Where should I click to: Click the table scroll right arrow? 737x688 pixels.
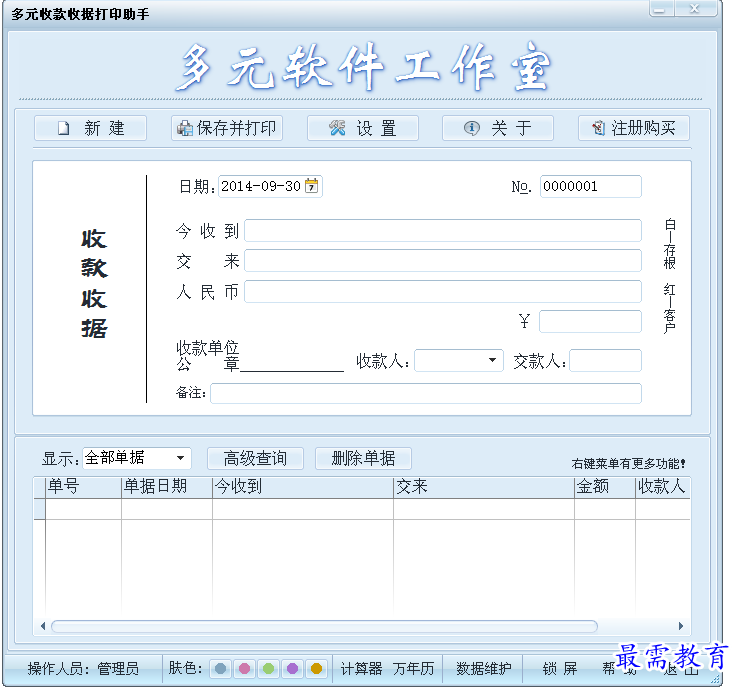[681, 626]
